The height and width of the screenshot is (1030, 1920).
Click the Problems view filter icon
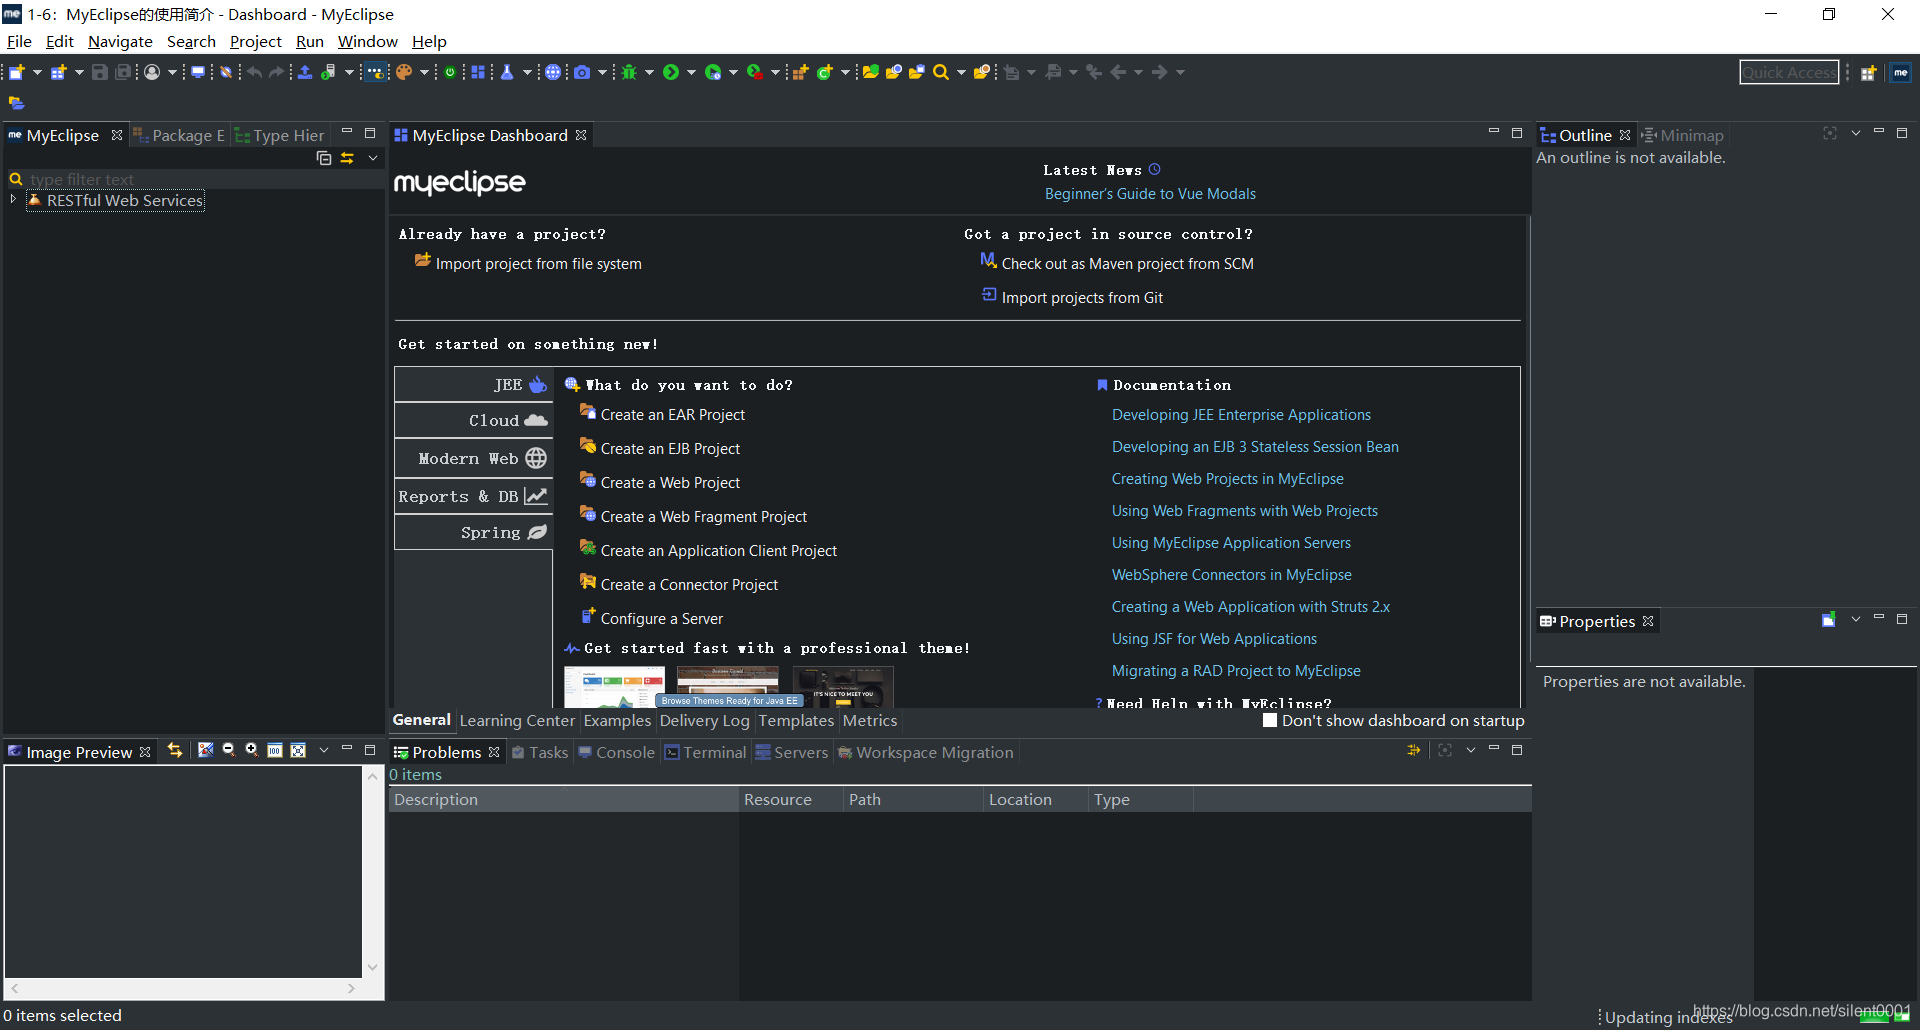tap(1414, 750)
